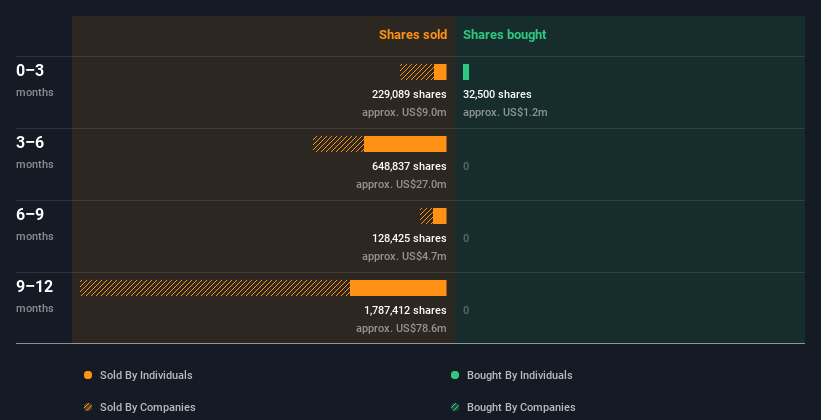Viewport: 821px width, 420px height.
Task: Click the hatched 3–6 months company sold bar
Action: click(x=338, y=144)
